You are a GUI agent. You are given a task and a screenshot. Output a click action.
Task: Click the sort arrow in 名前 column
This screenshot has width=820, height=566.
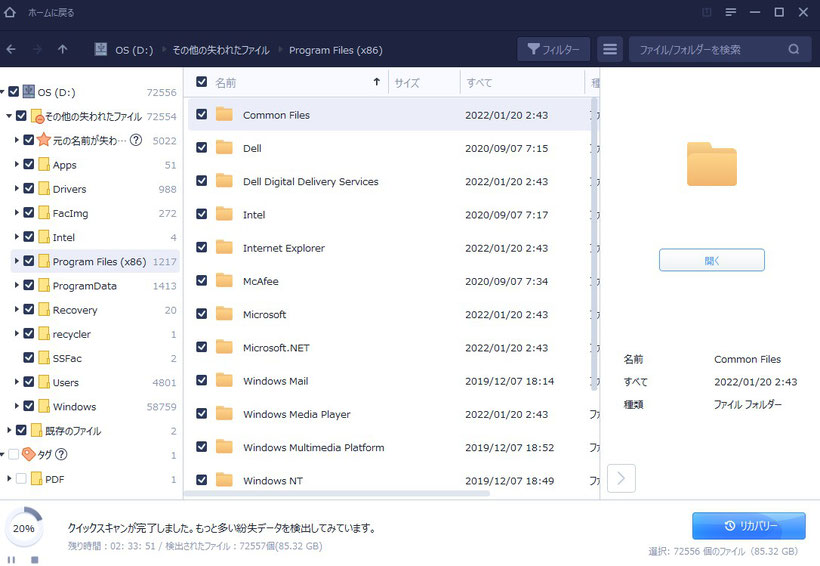pyautogui.click(x=377, y=82)
